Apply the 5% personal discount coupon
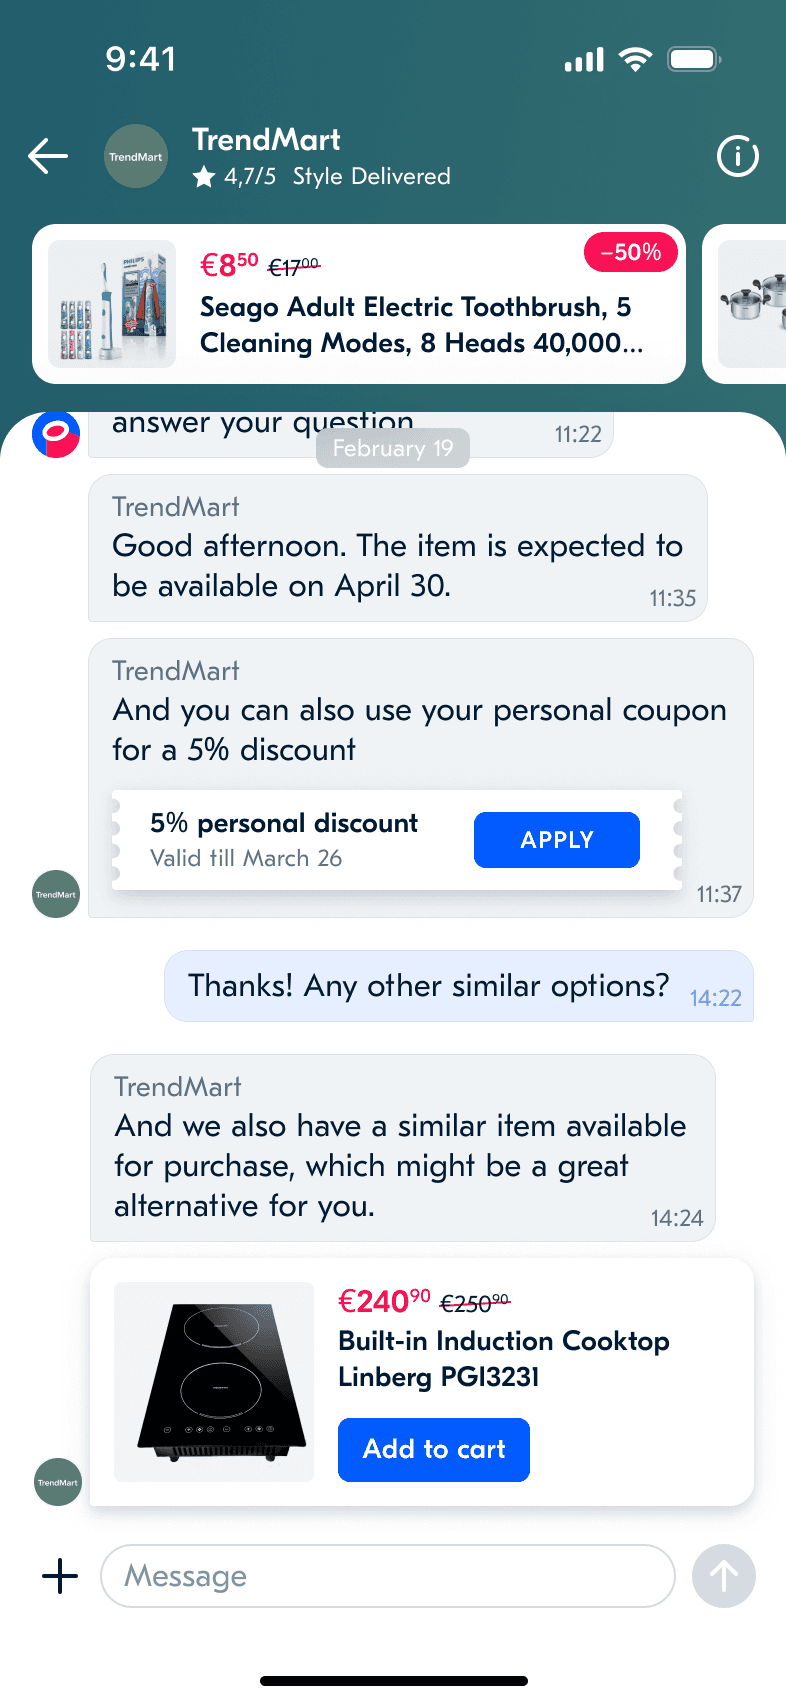 click(x=557, y=840)
